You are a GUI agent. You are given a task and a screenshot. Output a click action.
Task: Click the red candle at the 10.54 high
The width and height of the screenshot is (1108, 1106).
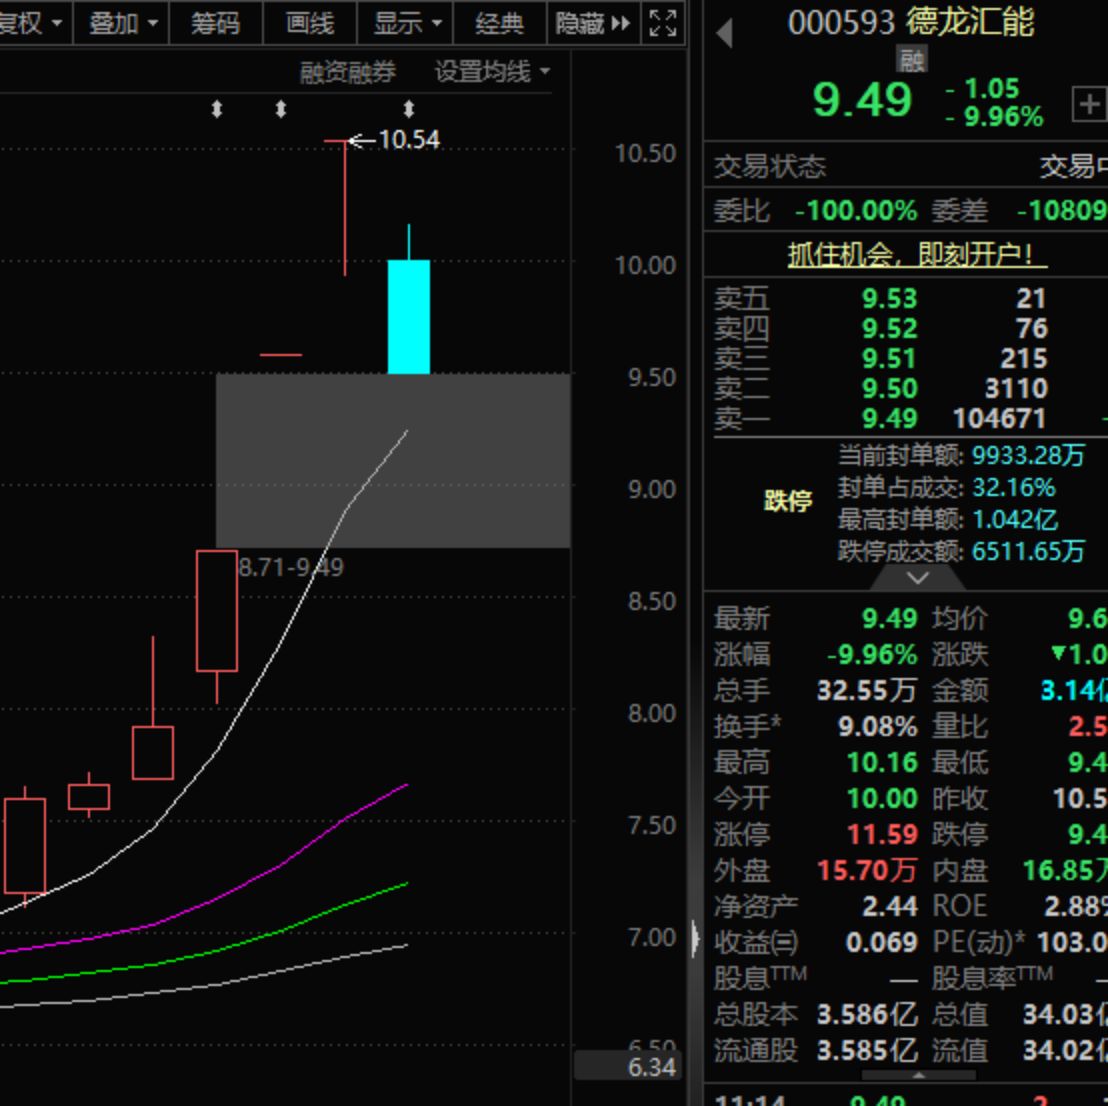pyautogui.click(x=345, y=208)
